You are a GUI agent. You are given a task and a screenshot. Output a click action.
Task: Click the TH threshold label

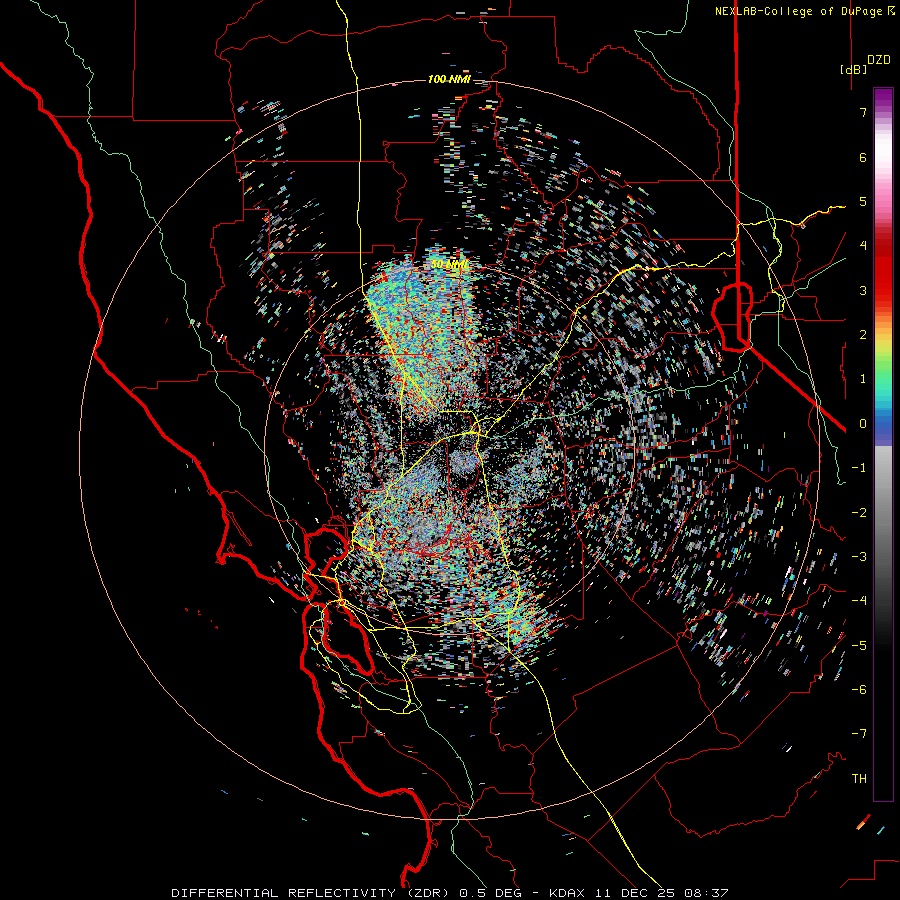859,779
